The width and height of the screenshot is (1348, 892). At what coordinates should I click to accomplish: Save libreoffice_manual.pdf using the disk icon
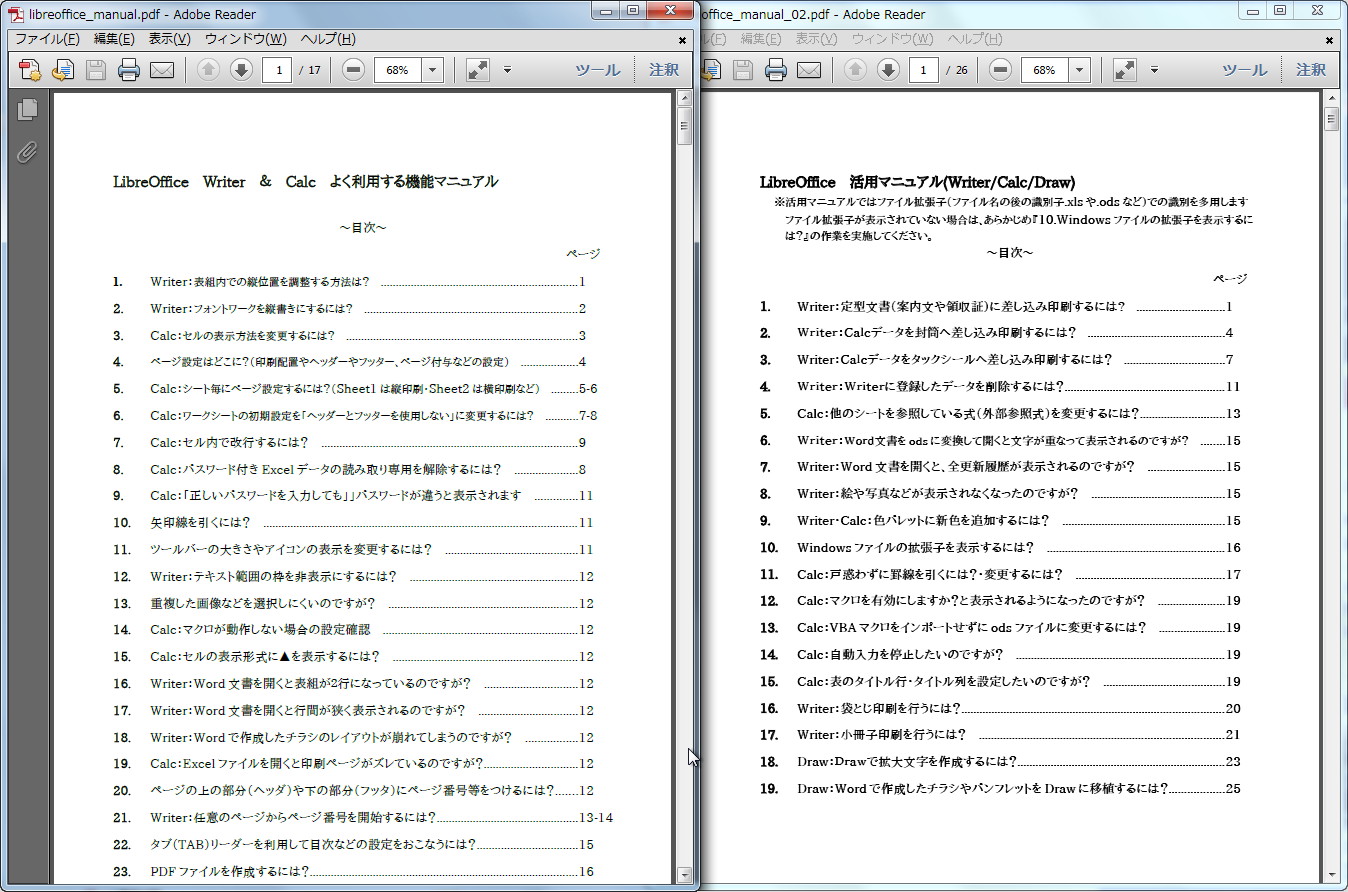click(x=94, y=70)
